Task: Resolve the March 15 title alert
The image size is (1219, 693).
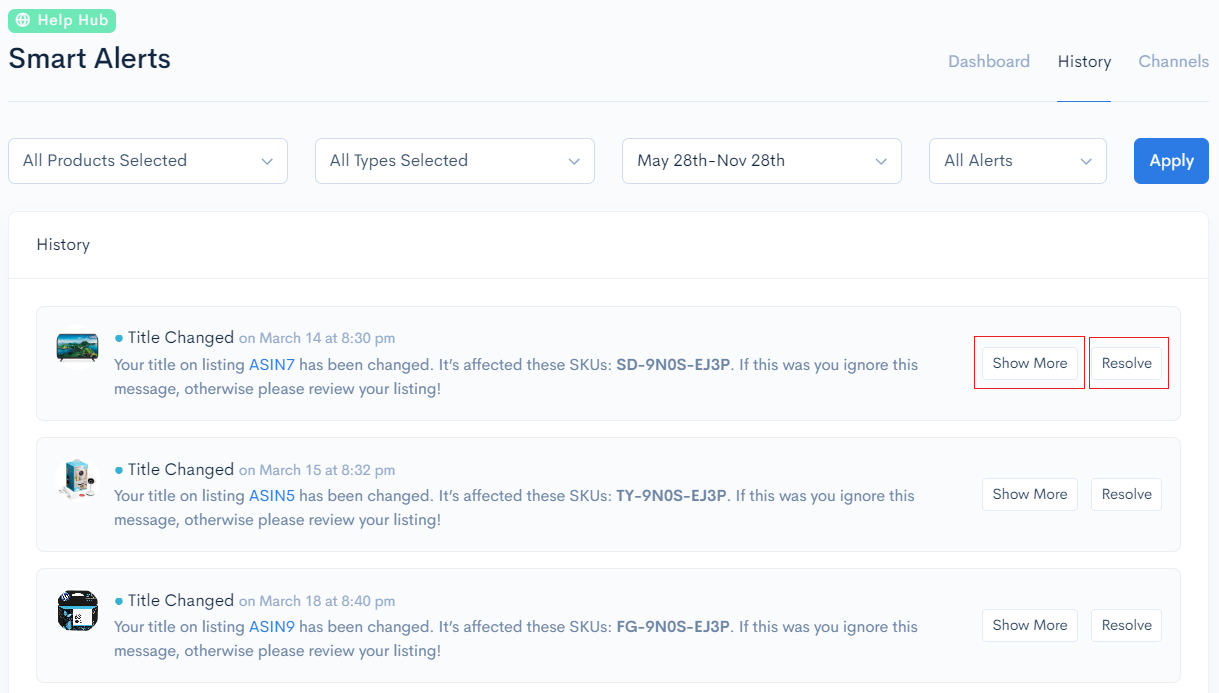Action: [1126, 494]
